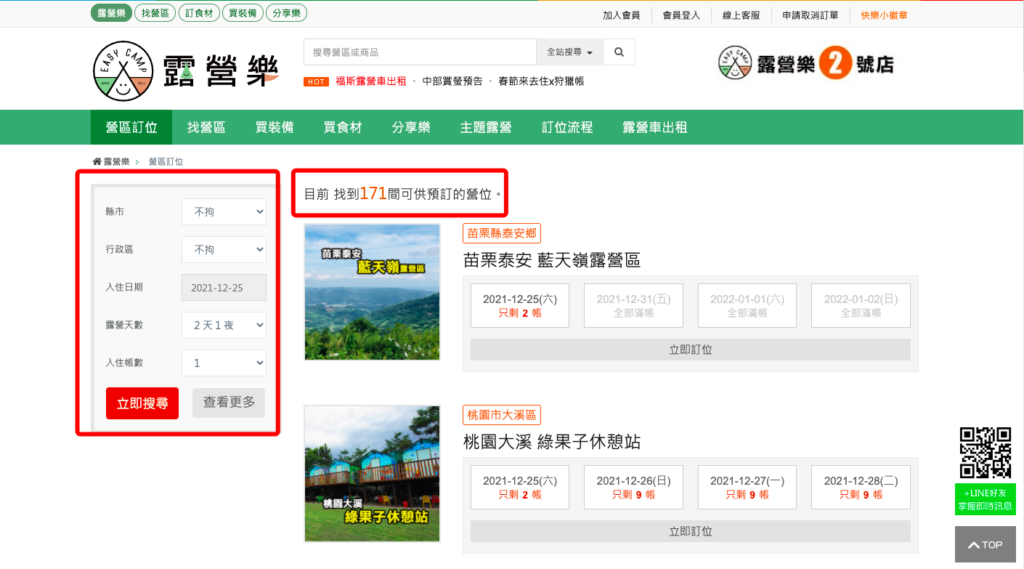
Task: Open the 露營樂 2號店 logo link
Action: 805,64
